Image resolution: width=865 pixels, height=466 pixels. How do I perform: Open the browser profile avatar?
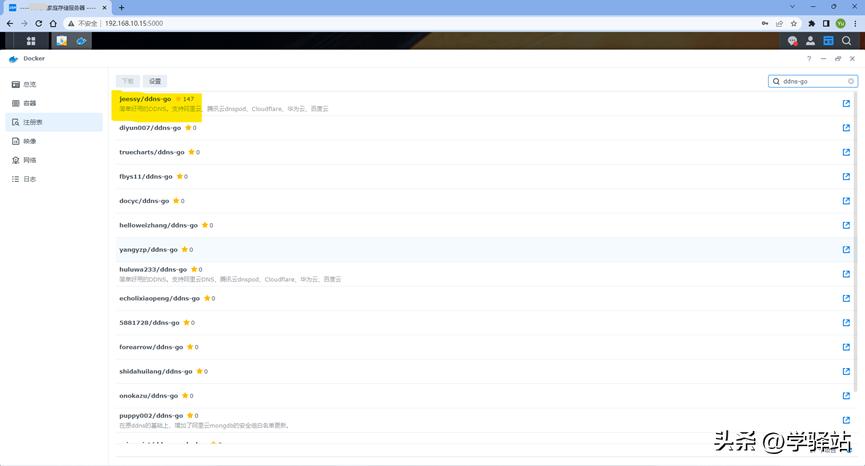[840, 23]
